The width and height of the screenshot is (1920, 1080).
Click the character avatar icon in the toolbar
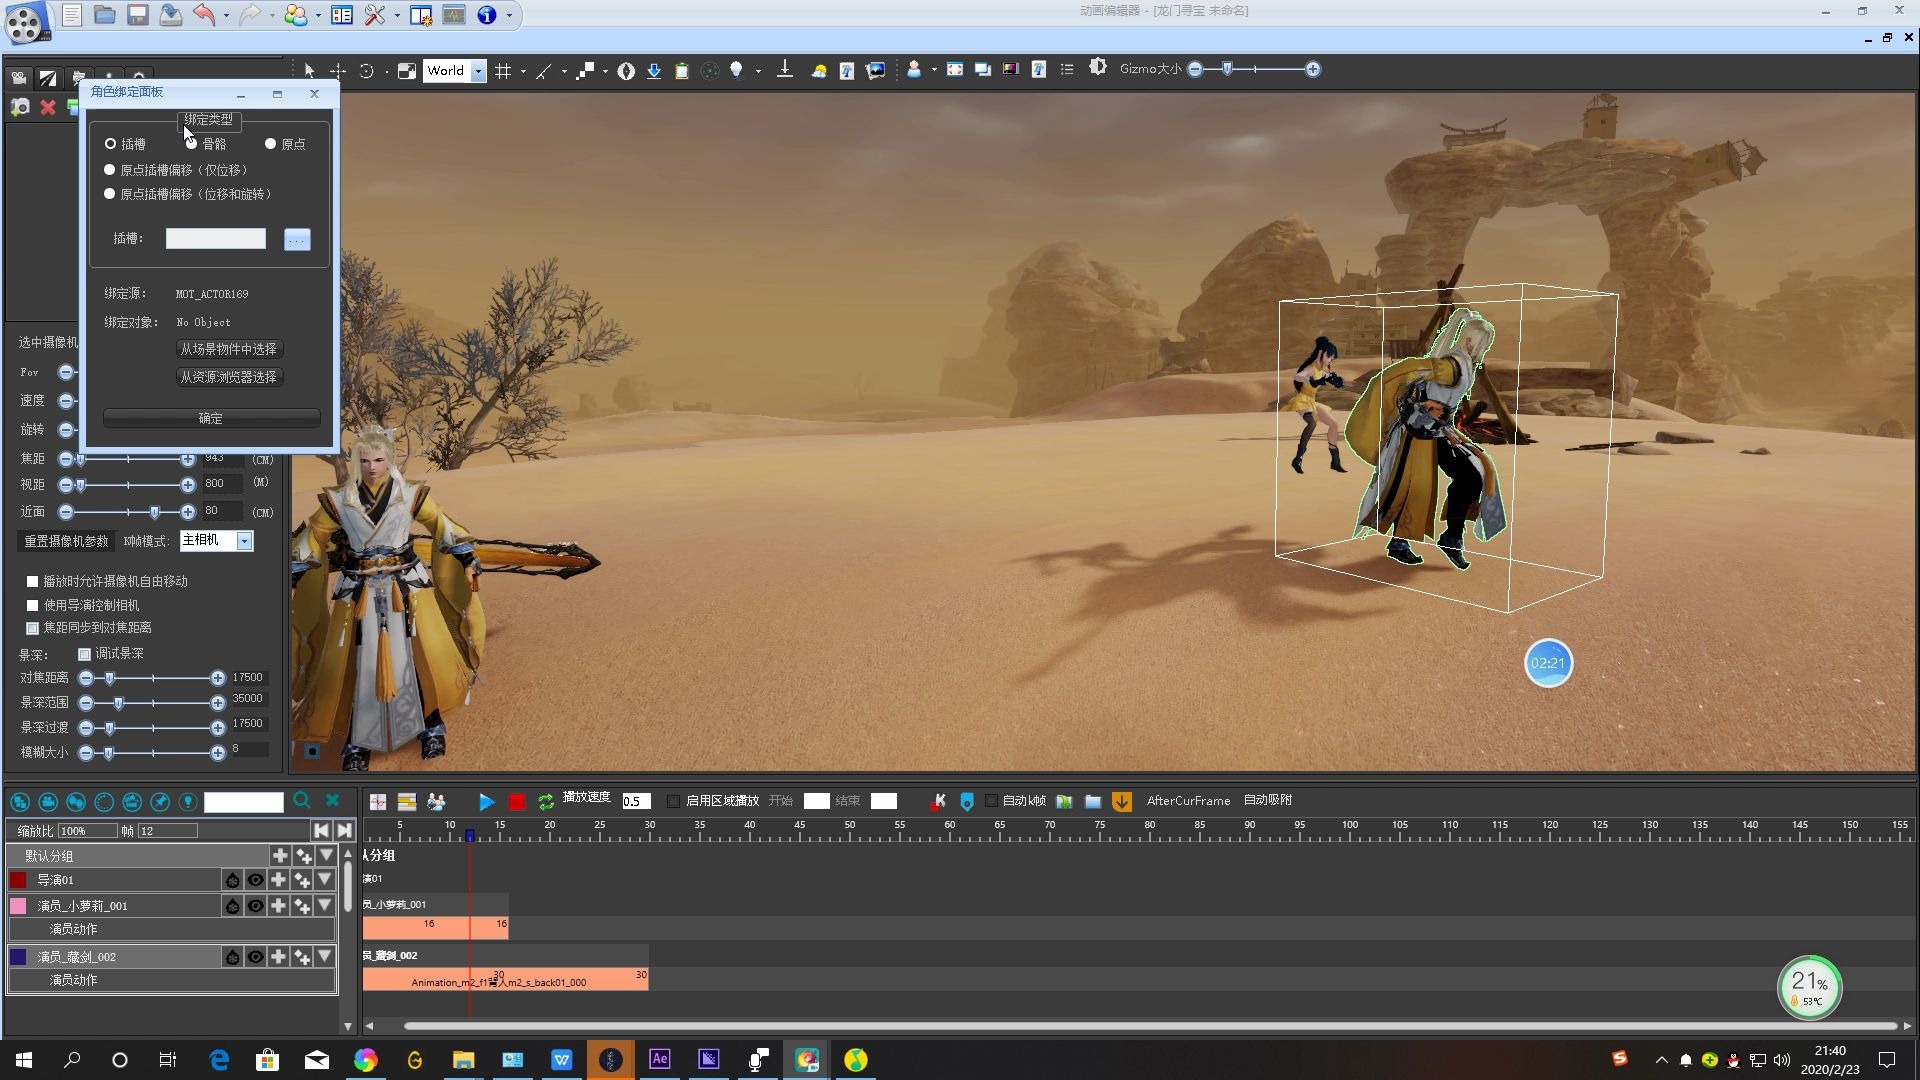(x=914, y=69)
